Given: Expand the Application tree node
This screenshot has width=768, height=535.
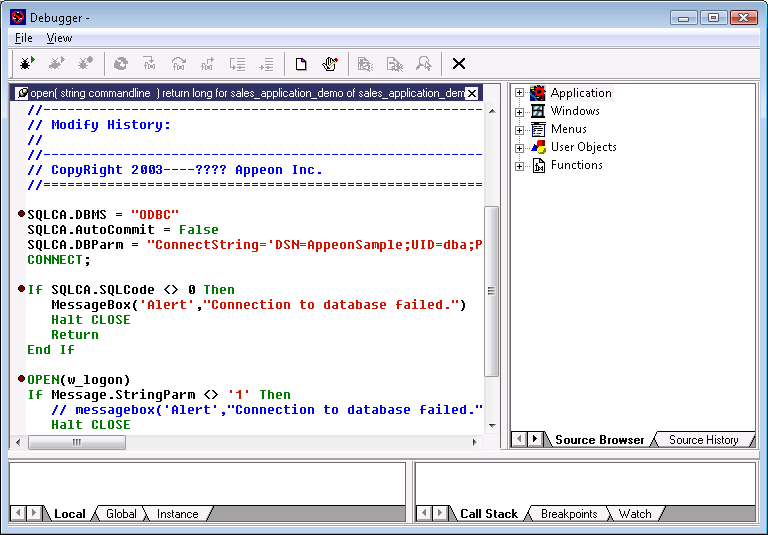Looking at the screenshot, I should 519,93.
